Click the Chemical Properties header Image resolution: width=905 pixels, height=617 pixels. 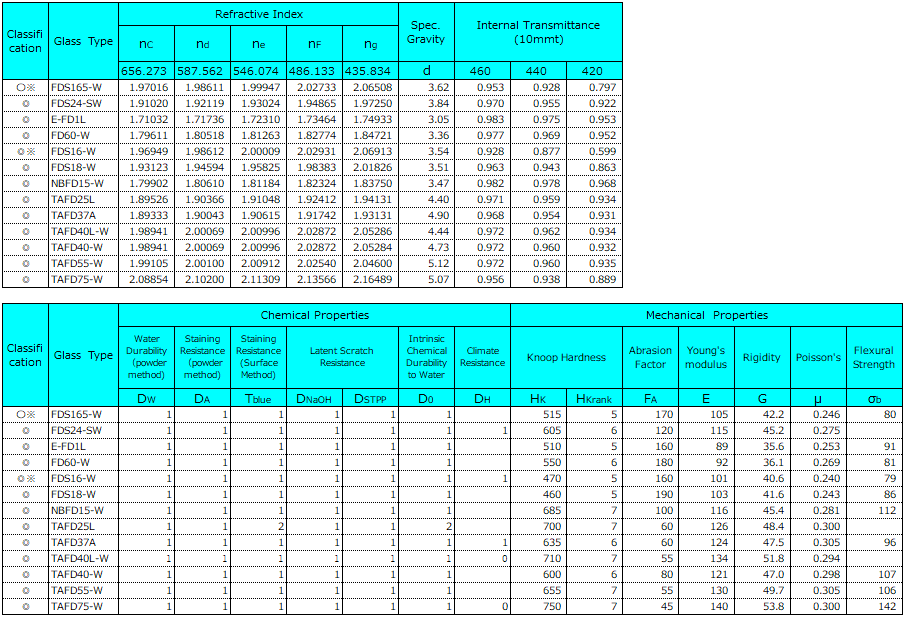coord(315,315)
